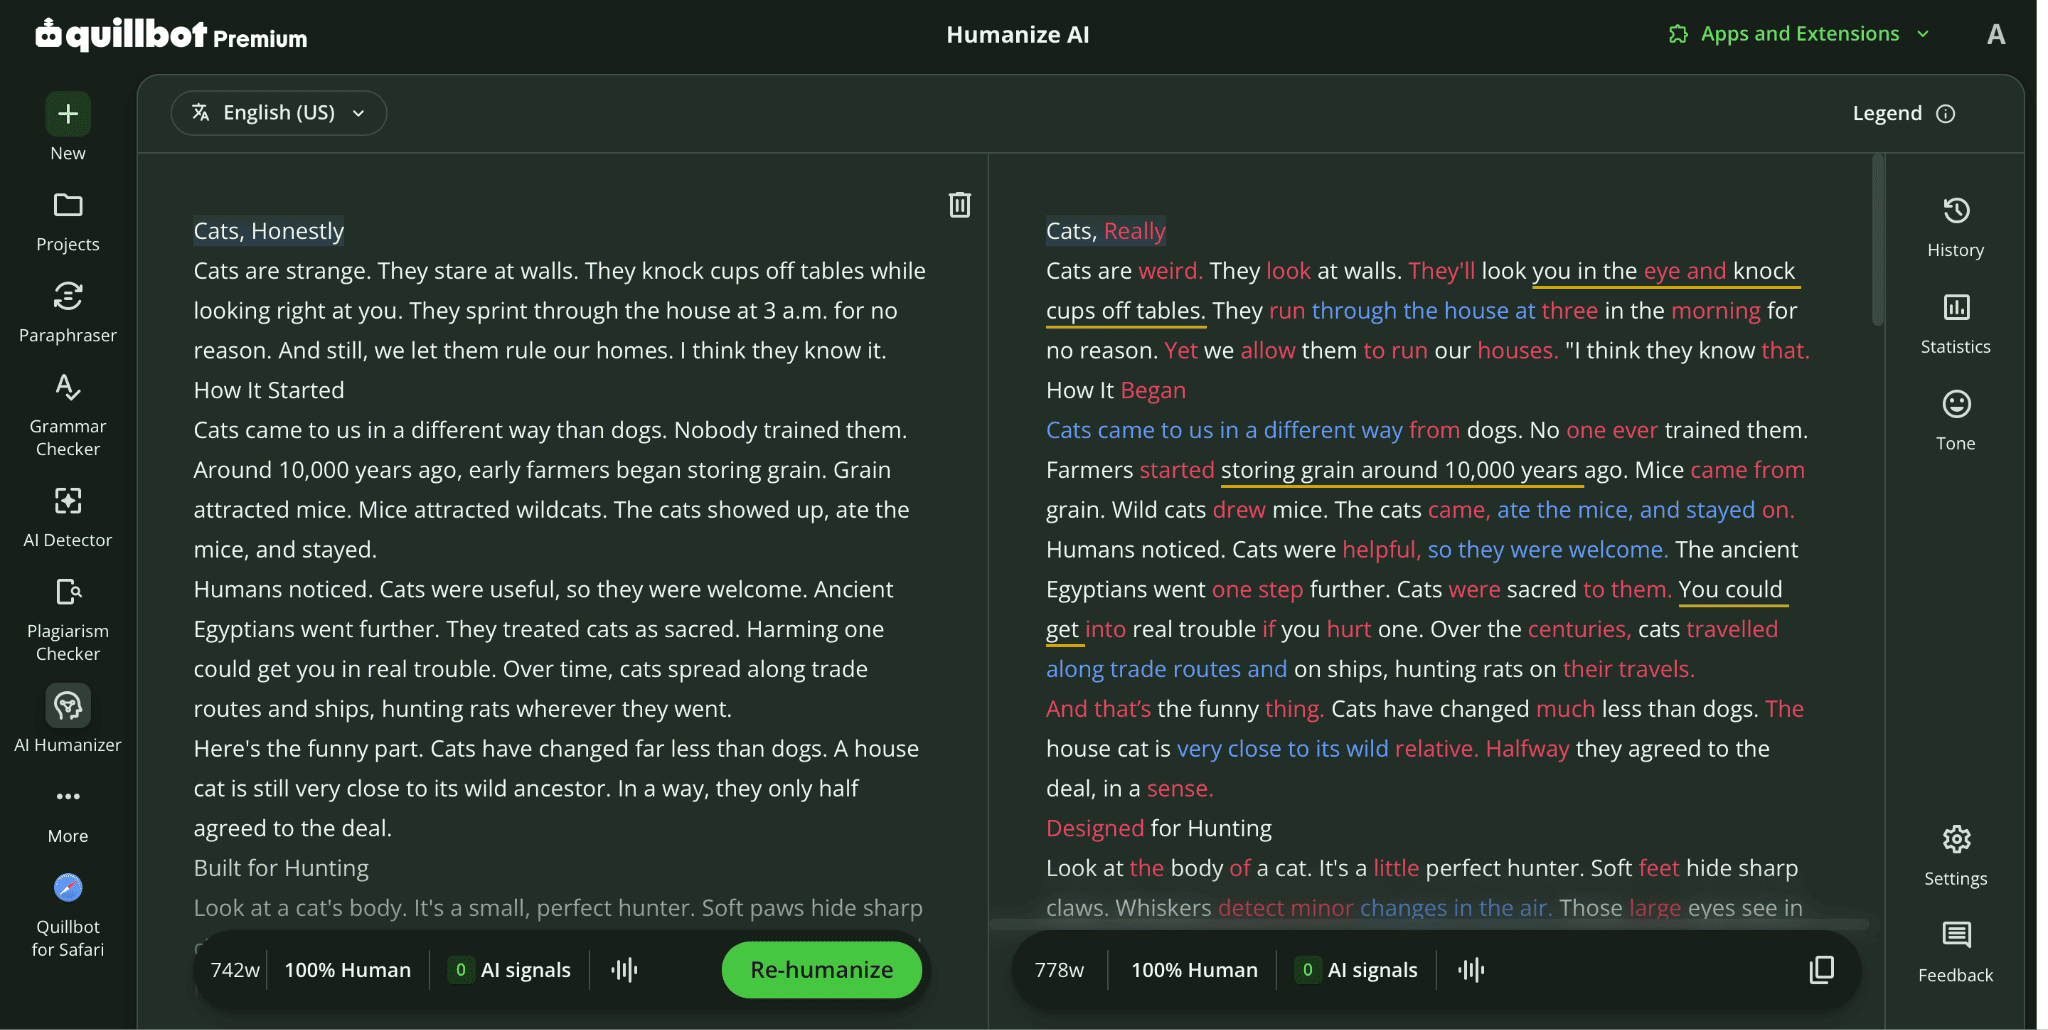Screen dimensions: 2048x1030
Task: Click the red word "weird." in output
Action: tap(1170, 271)
